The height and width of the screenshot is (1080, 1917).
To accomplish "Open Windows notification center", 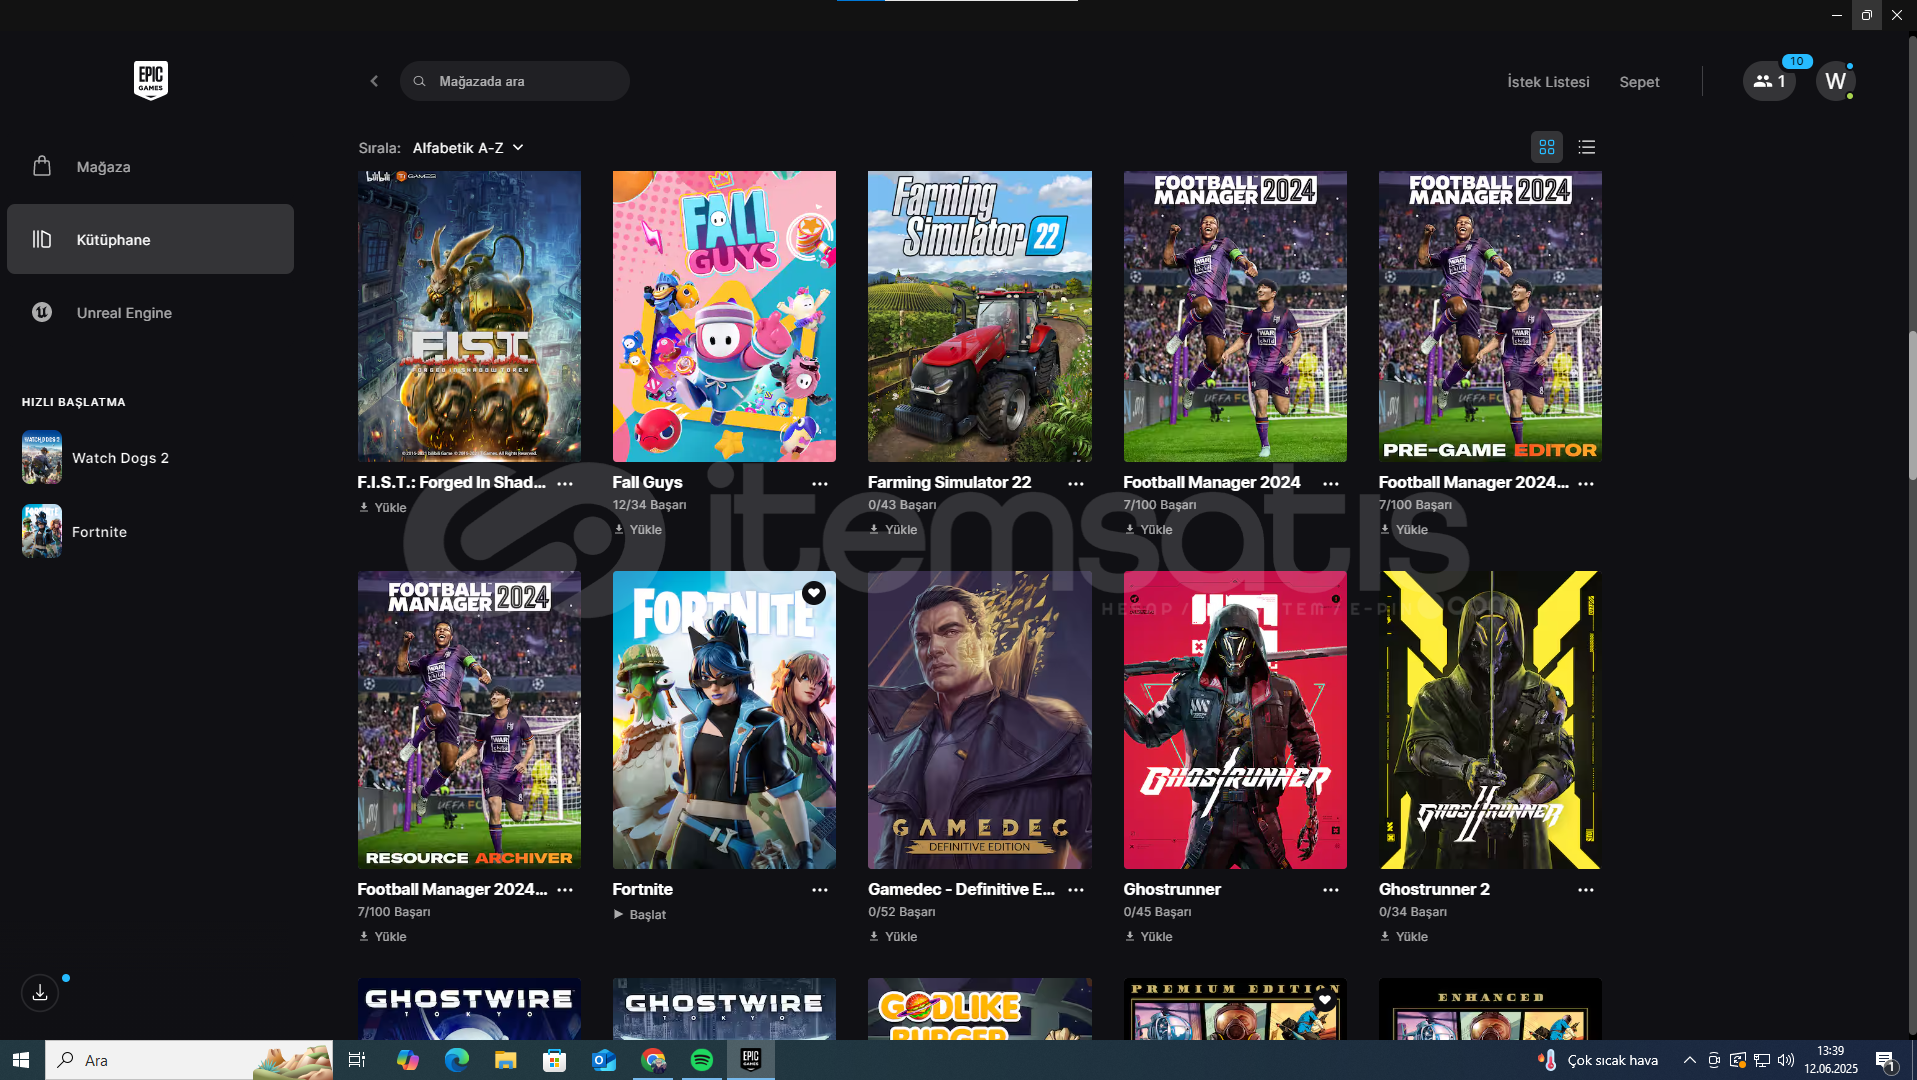I will pyautogui.click(x=1886, y=1060).
